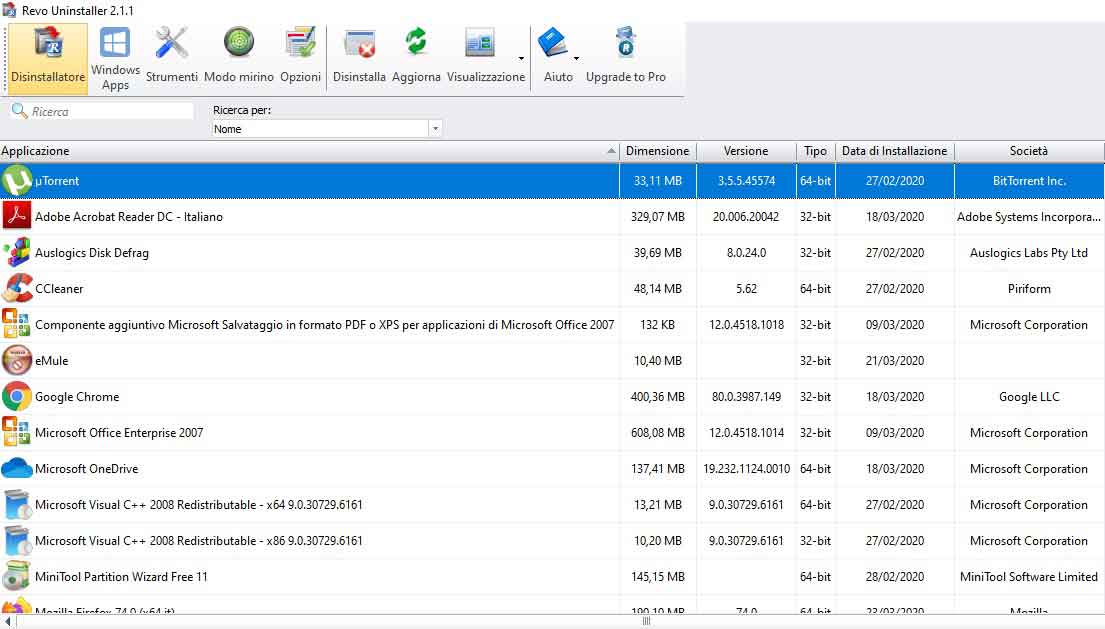Select the Visual C++ 2008 x64 icon

coord(16,504)
